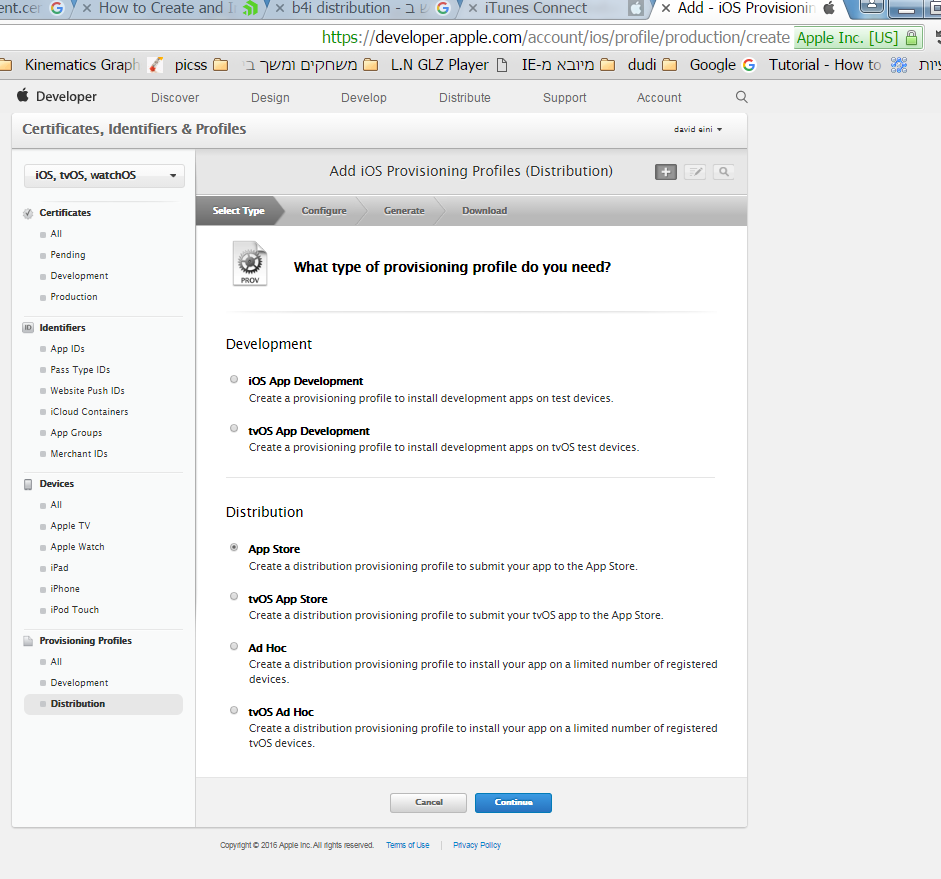Open iCloud Containers in the sidebar
The width and height of the screenshot is (941, 879).
click(x=89, y=412)
